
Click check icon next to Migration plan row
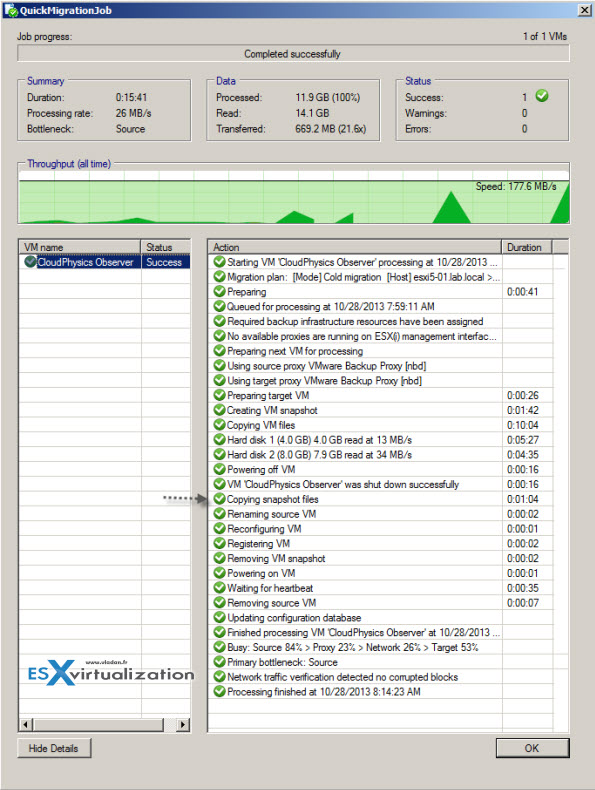219,277
